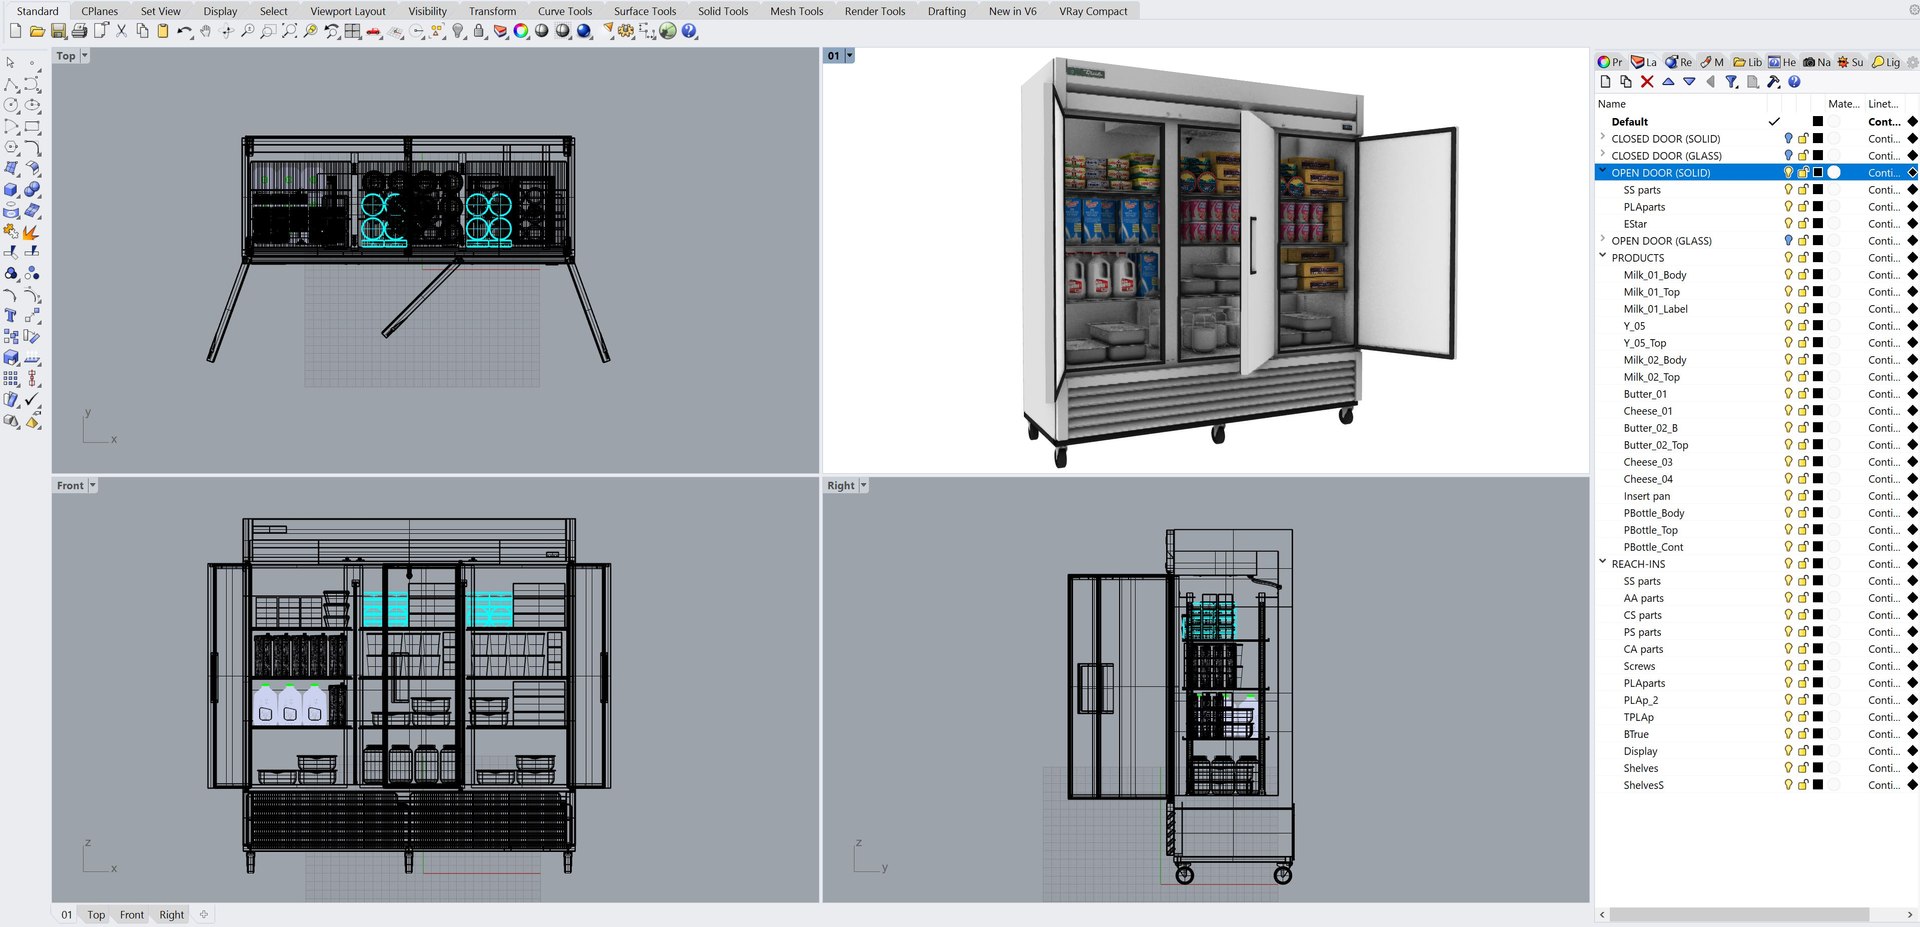1920x927 pixels.
Task: Select the Front viewport tab at bottom
Action: click(132, 915)
